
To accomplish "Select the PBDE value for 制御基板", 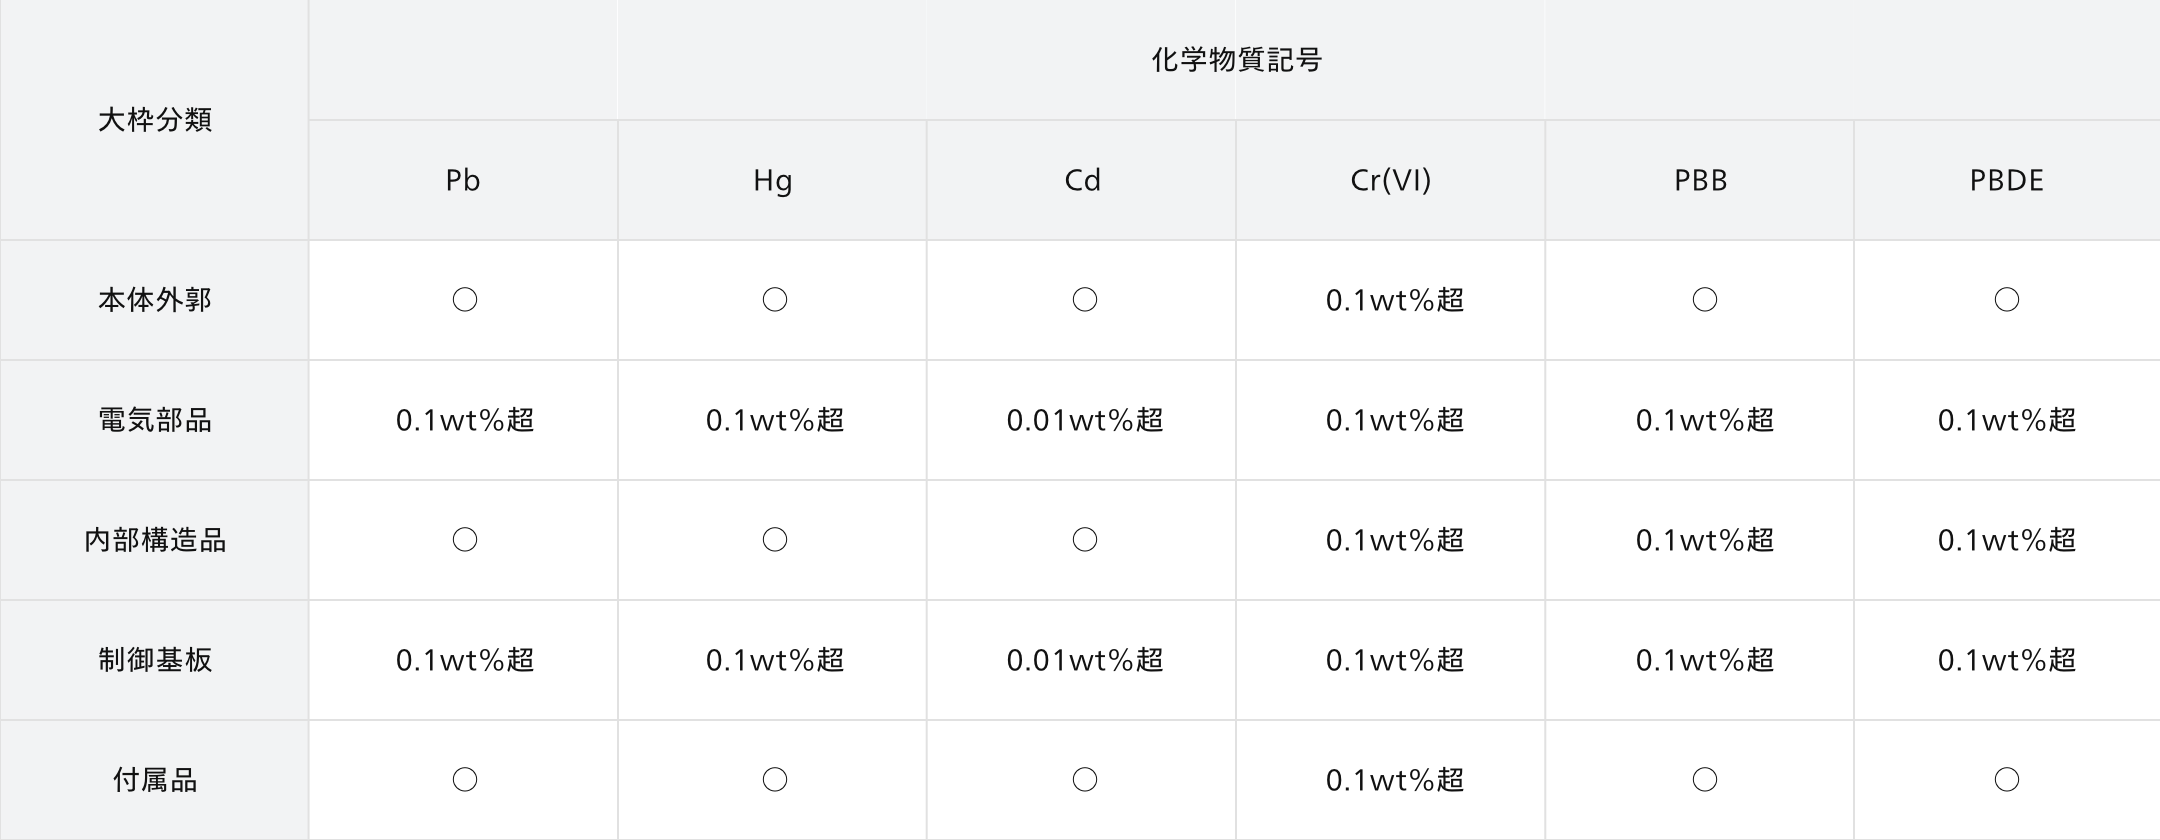I will pos(2007,660).
